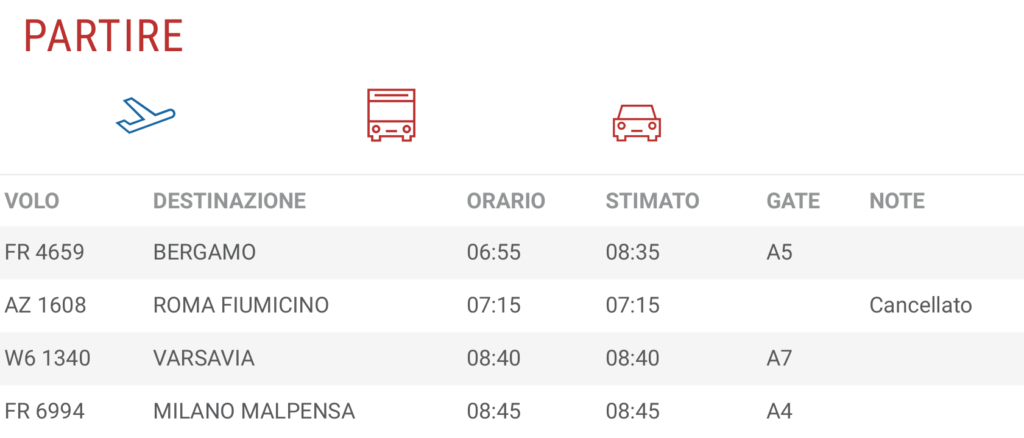This screenshot has width=1024, height=438.
Task: Click the ORARIO column header
Action: (x=505, y=201)
